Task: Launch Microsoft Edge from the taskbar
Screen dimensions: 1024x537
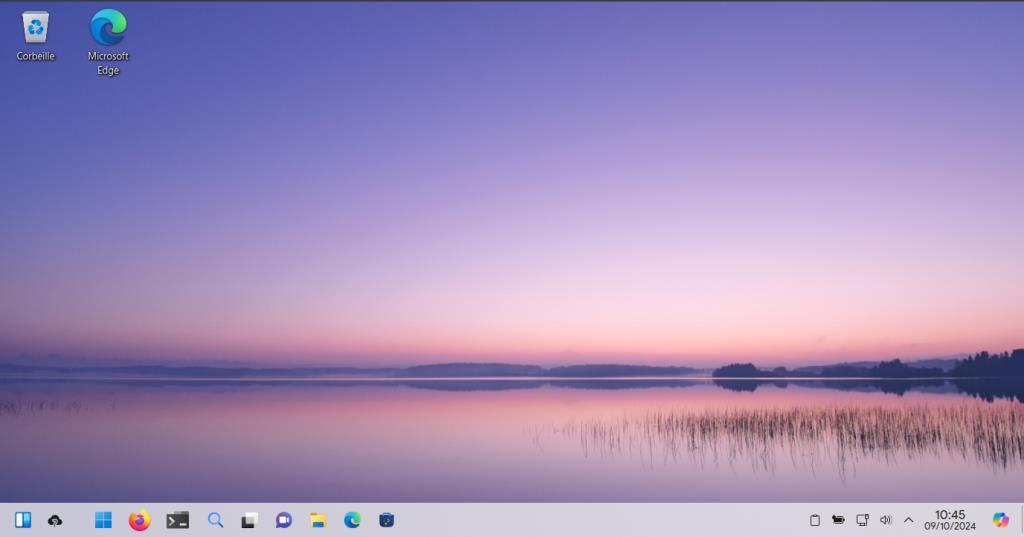Action: [x=352, y=520]
